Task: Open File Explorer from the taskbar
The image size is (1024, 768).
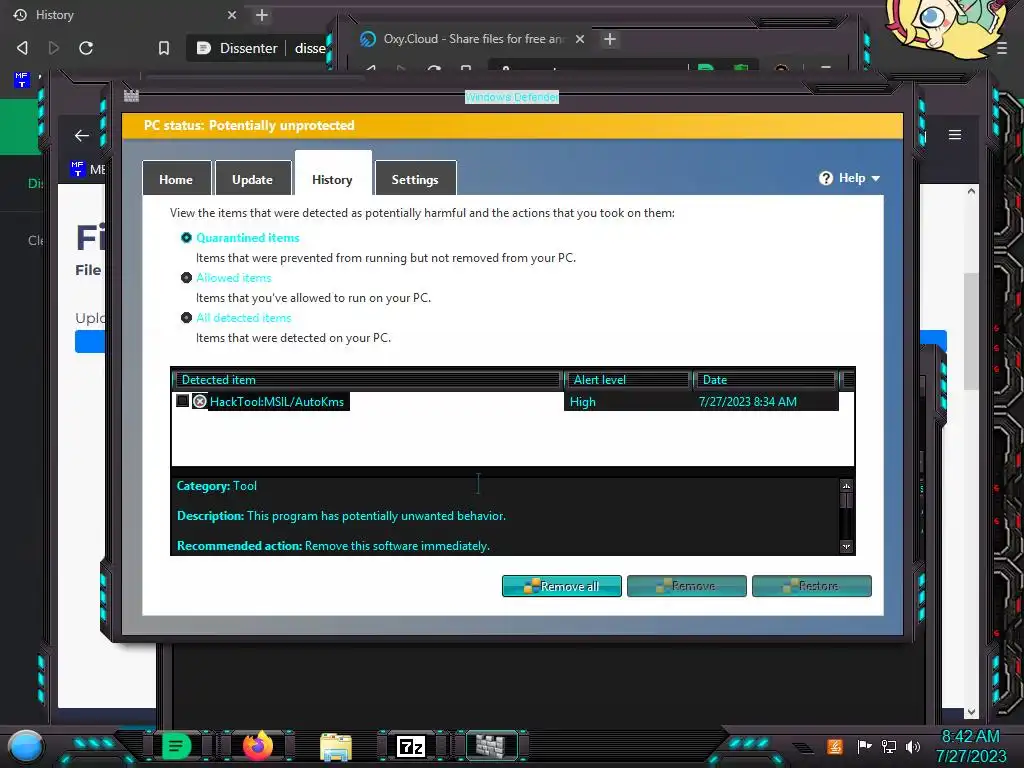Action: [x=336, y=747]
